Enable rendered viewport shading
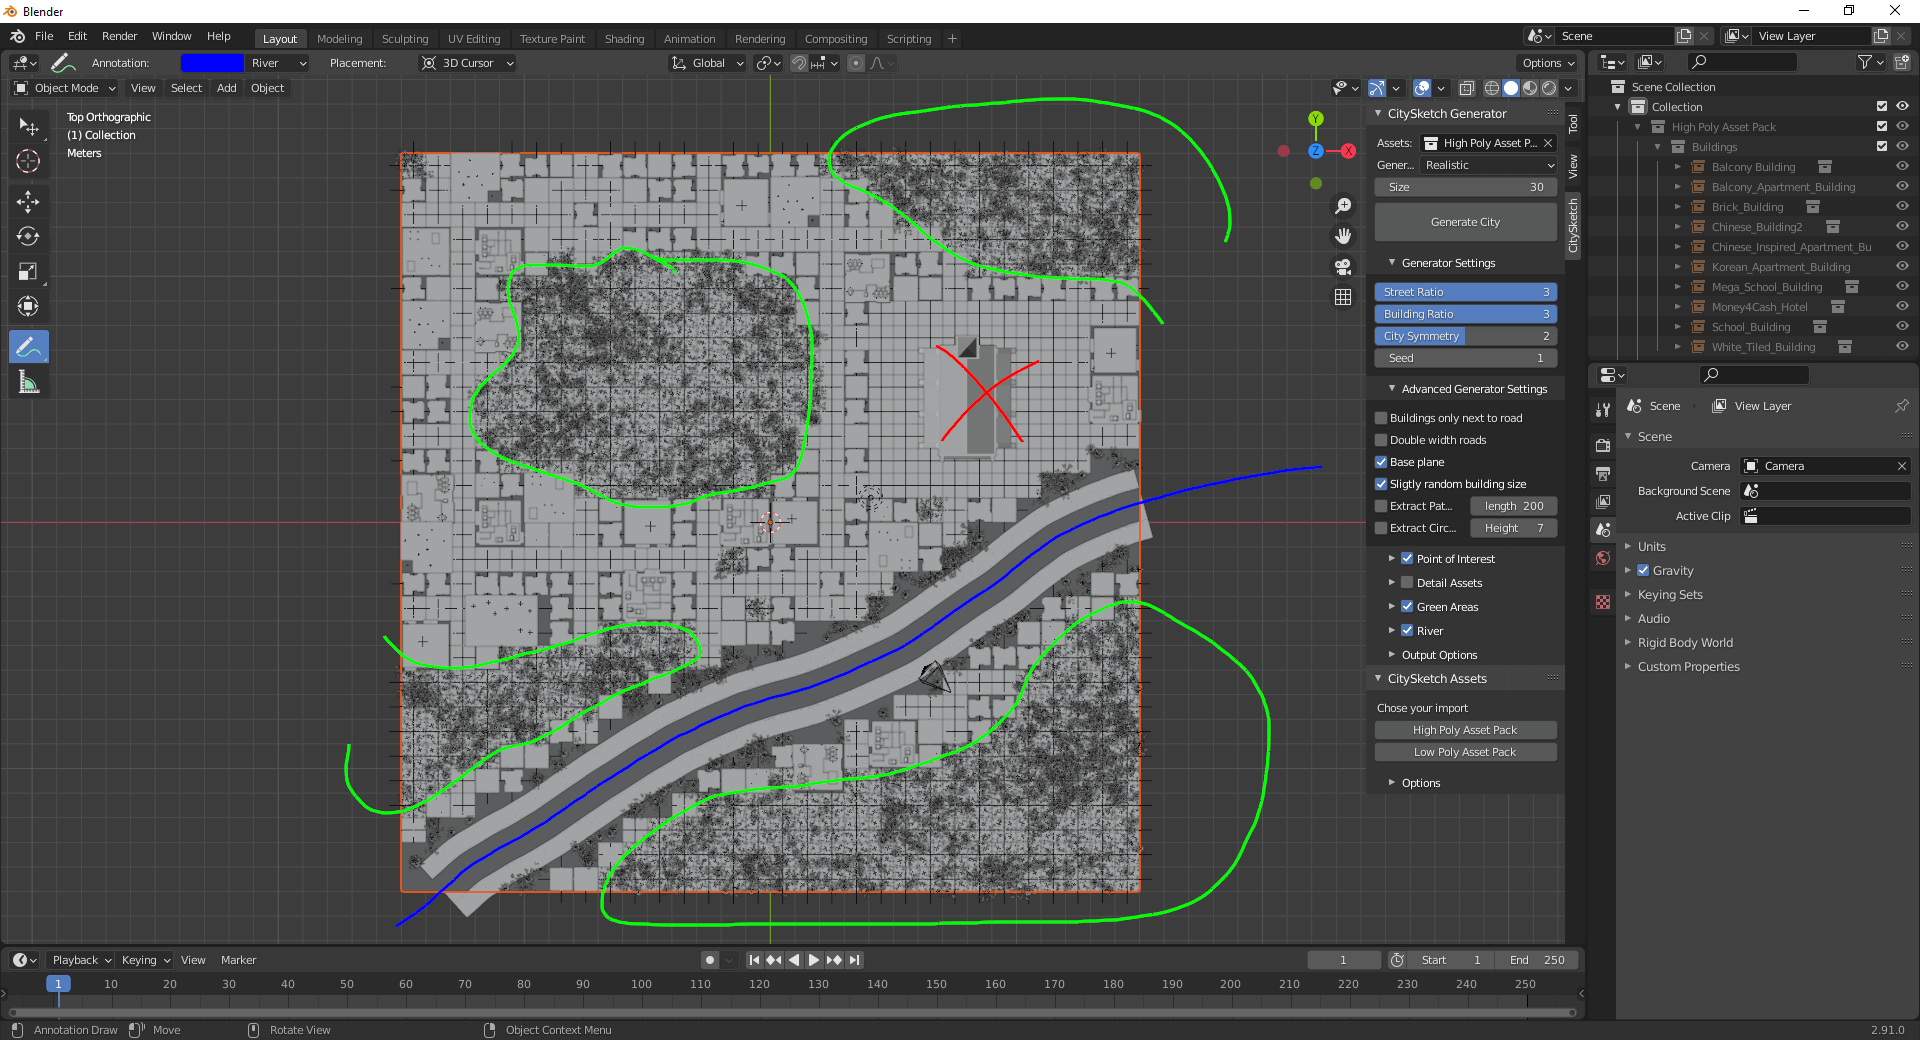This screenshot has width=1920, height=1040. [1548, 88]
